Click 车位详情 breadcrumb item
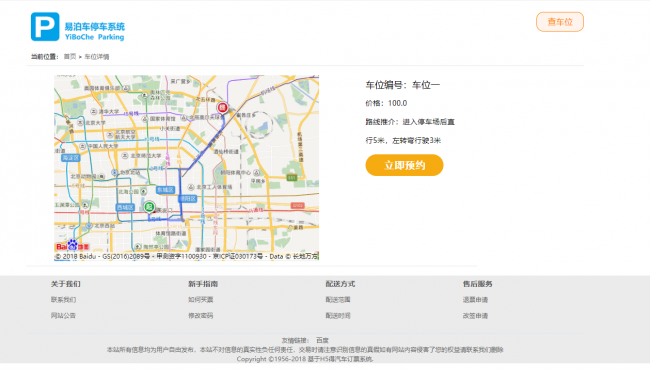Viewport: 650px width, 370px height. pyautogui.click(x=97, y=57)
